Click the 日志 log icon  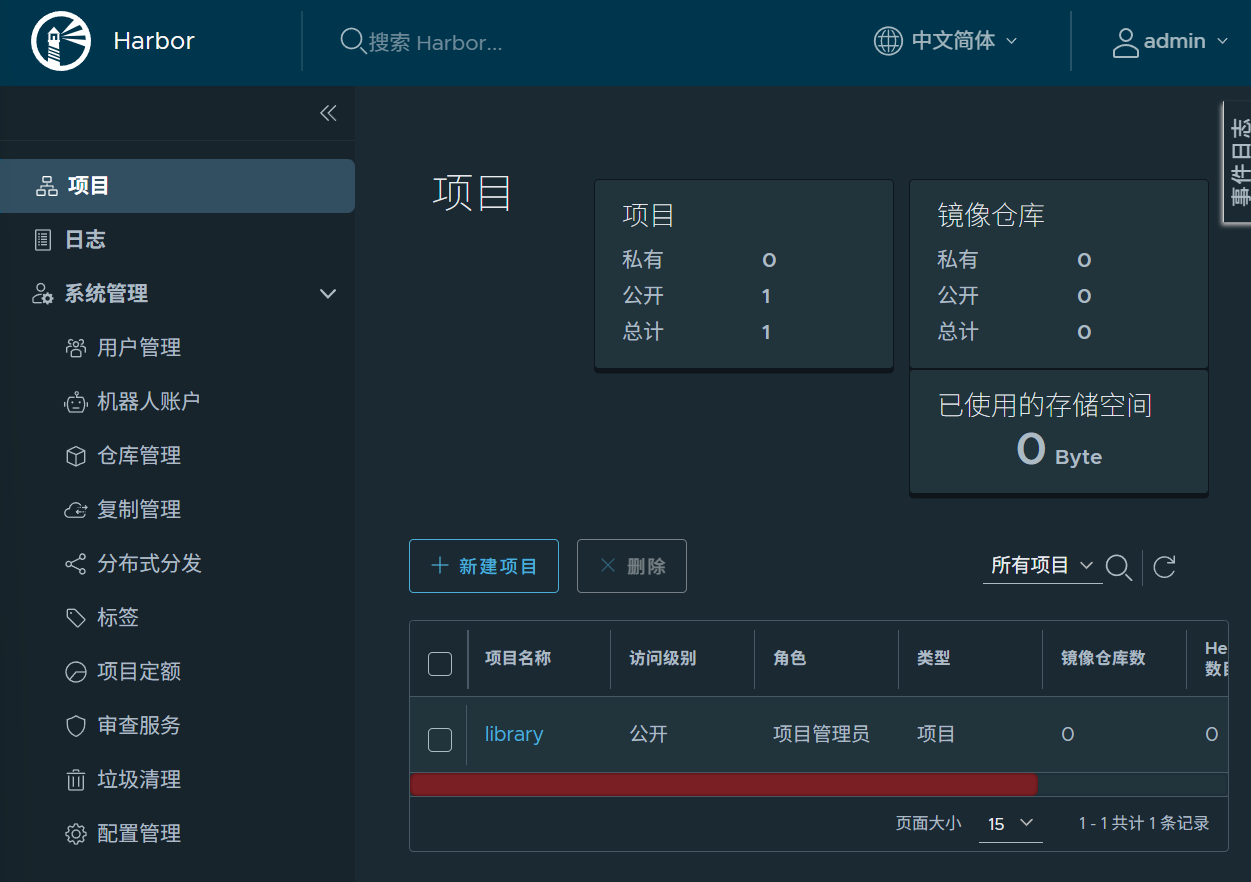pos(43,240)
